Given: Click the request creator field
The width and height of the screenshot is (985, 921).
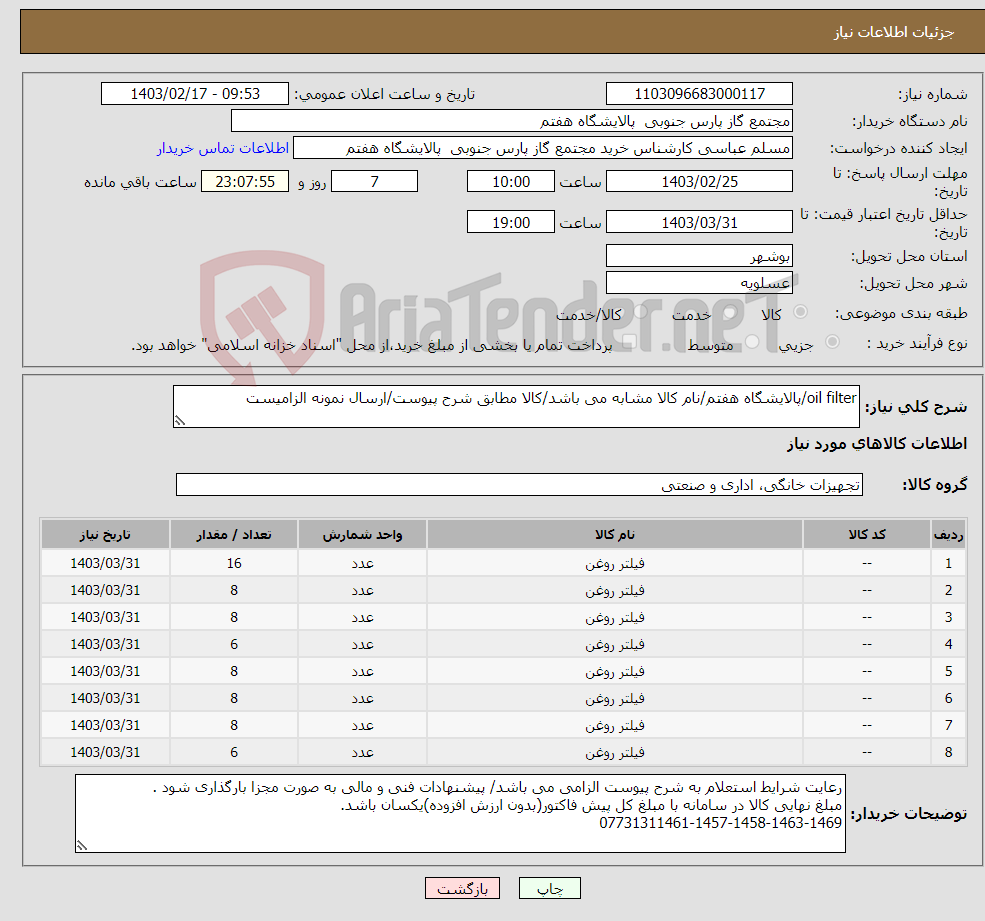Looking at the screenshot, I should 543,148.
